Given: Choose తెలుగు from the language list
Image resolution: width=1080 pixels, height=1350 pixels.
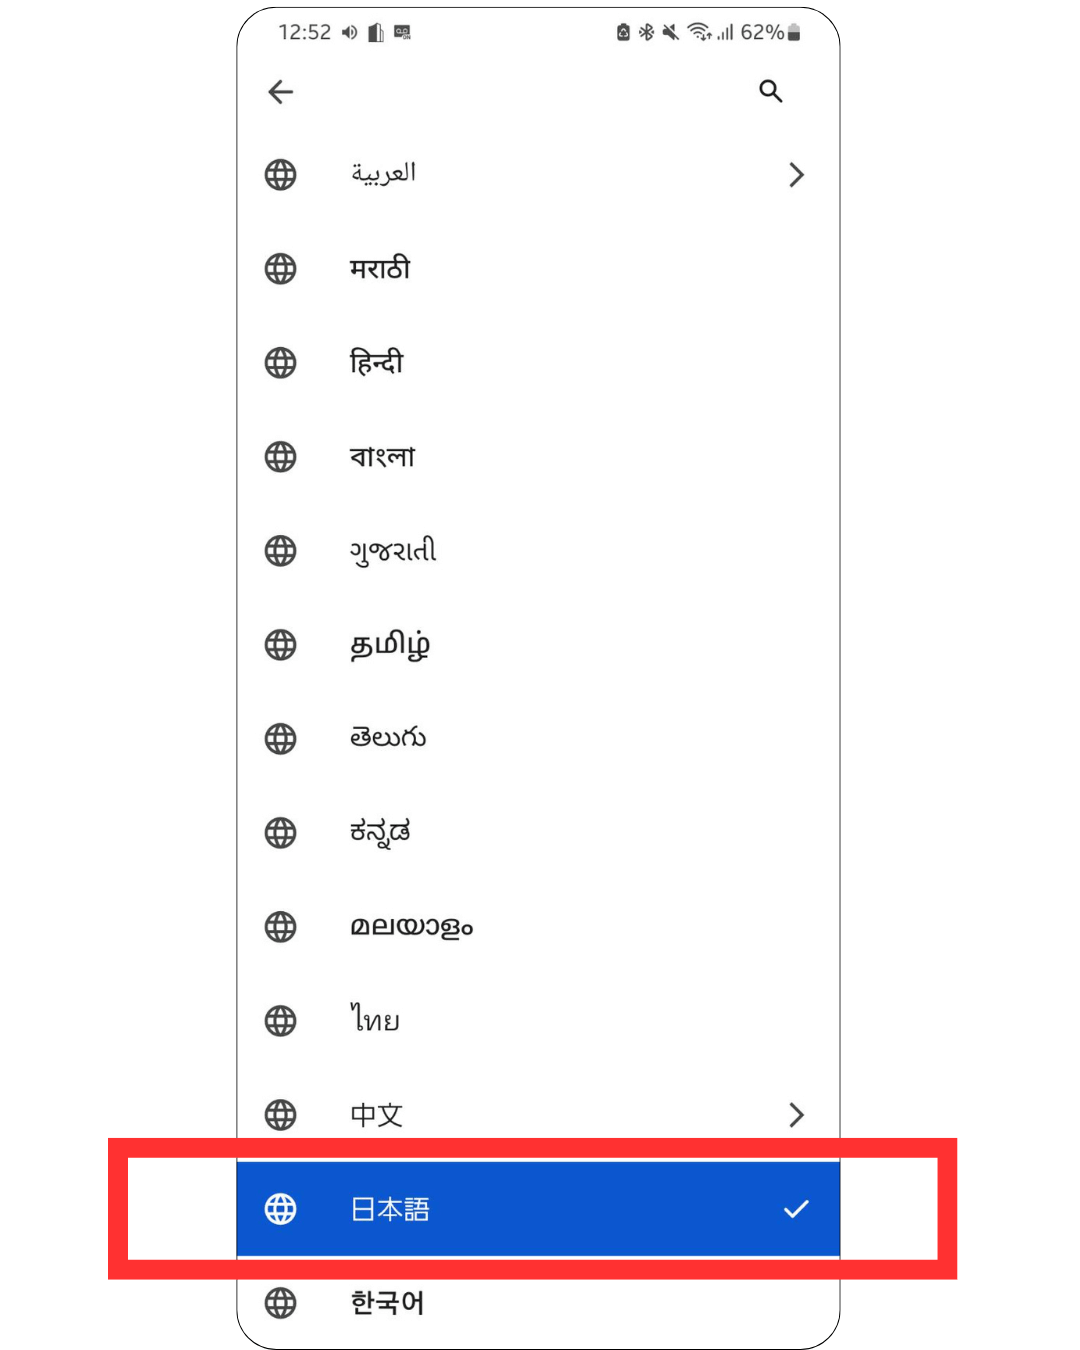Looking at the screenshot, I should (538, 739).
